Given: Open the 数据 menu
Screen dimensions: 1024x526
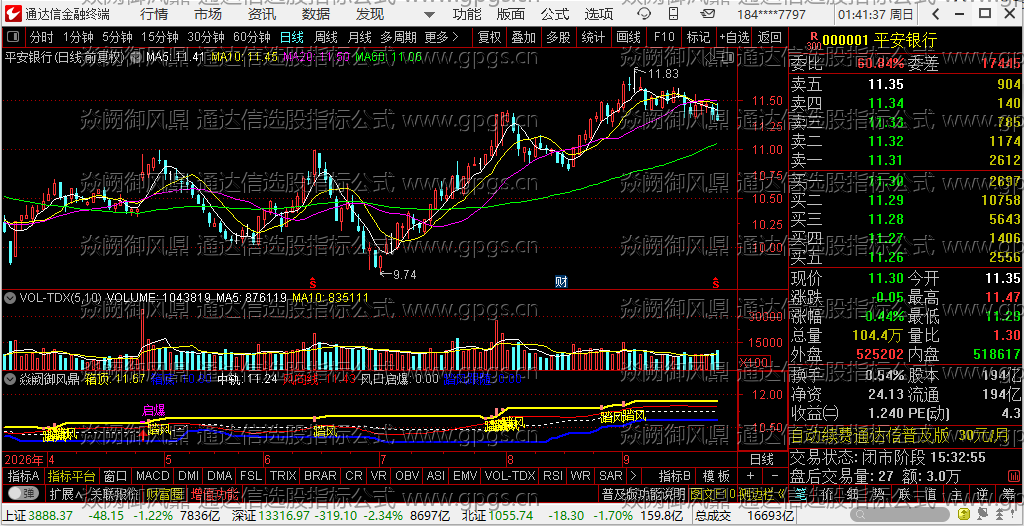Looking at the screenshot, I should tap(316, 14).
